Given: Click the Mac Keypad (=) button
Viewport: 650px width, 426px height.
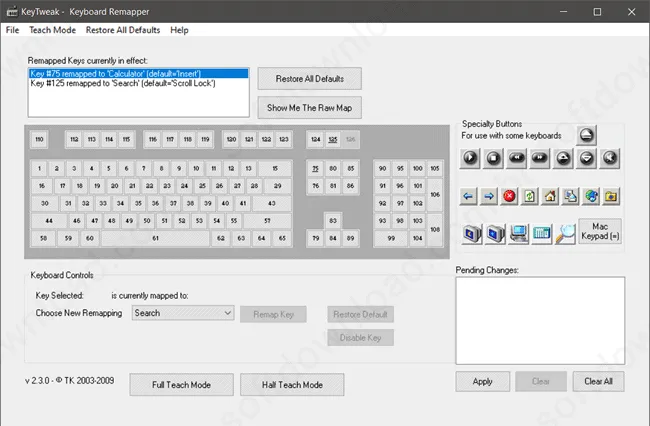Looking at the screenshot, I should (600, 231).
